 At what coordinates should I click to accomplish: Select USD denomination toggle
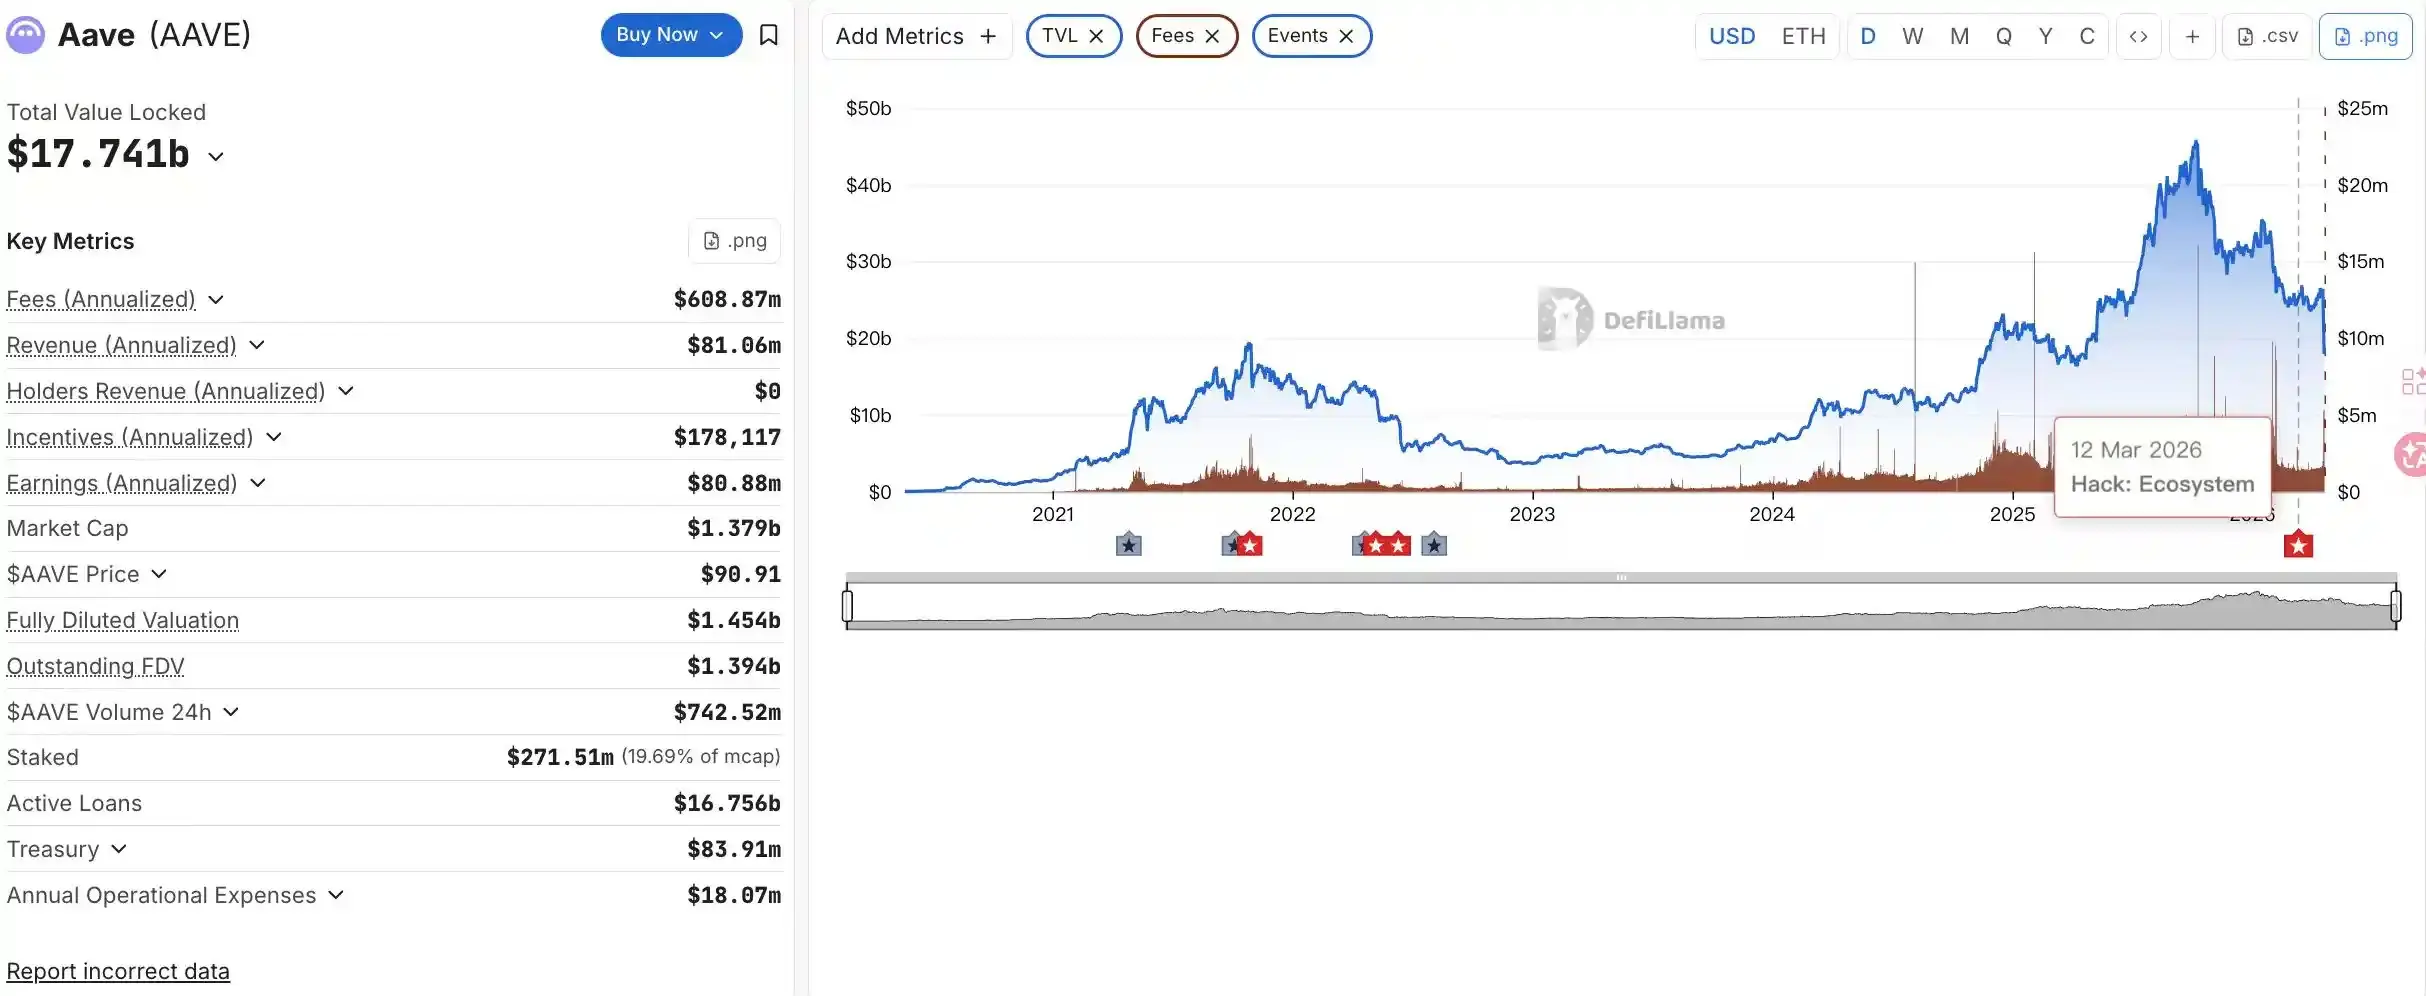click(x=1732, y=36)
